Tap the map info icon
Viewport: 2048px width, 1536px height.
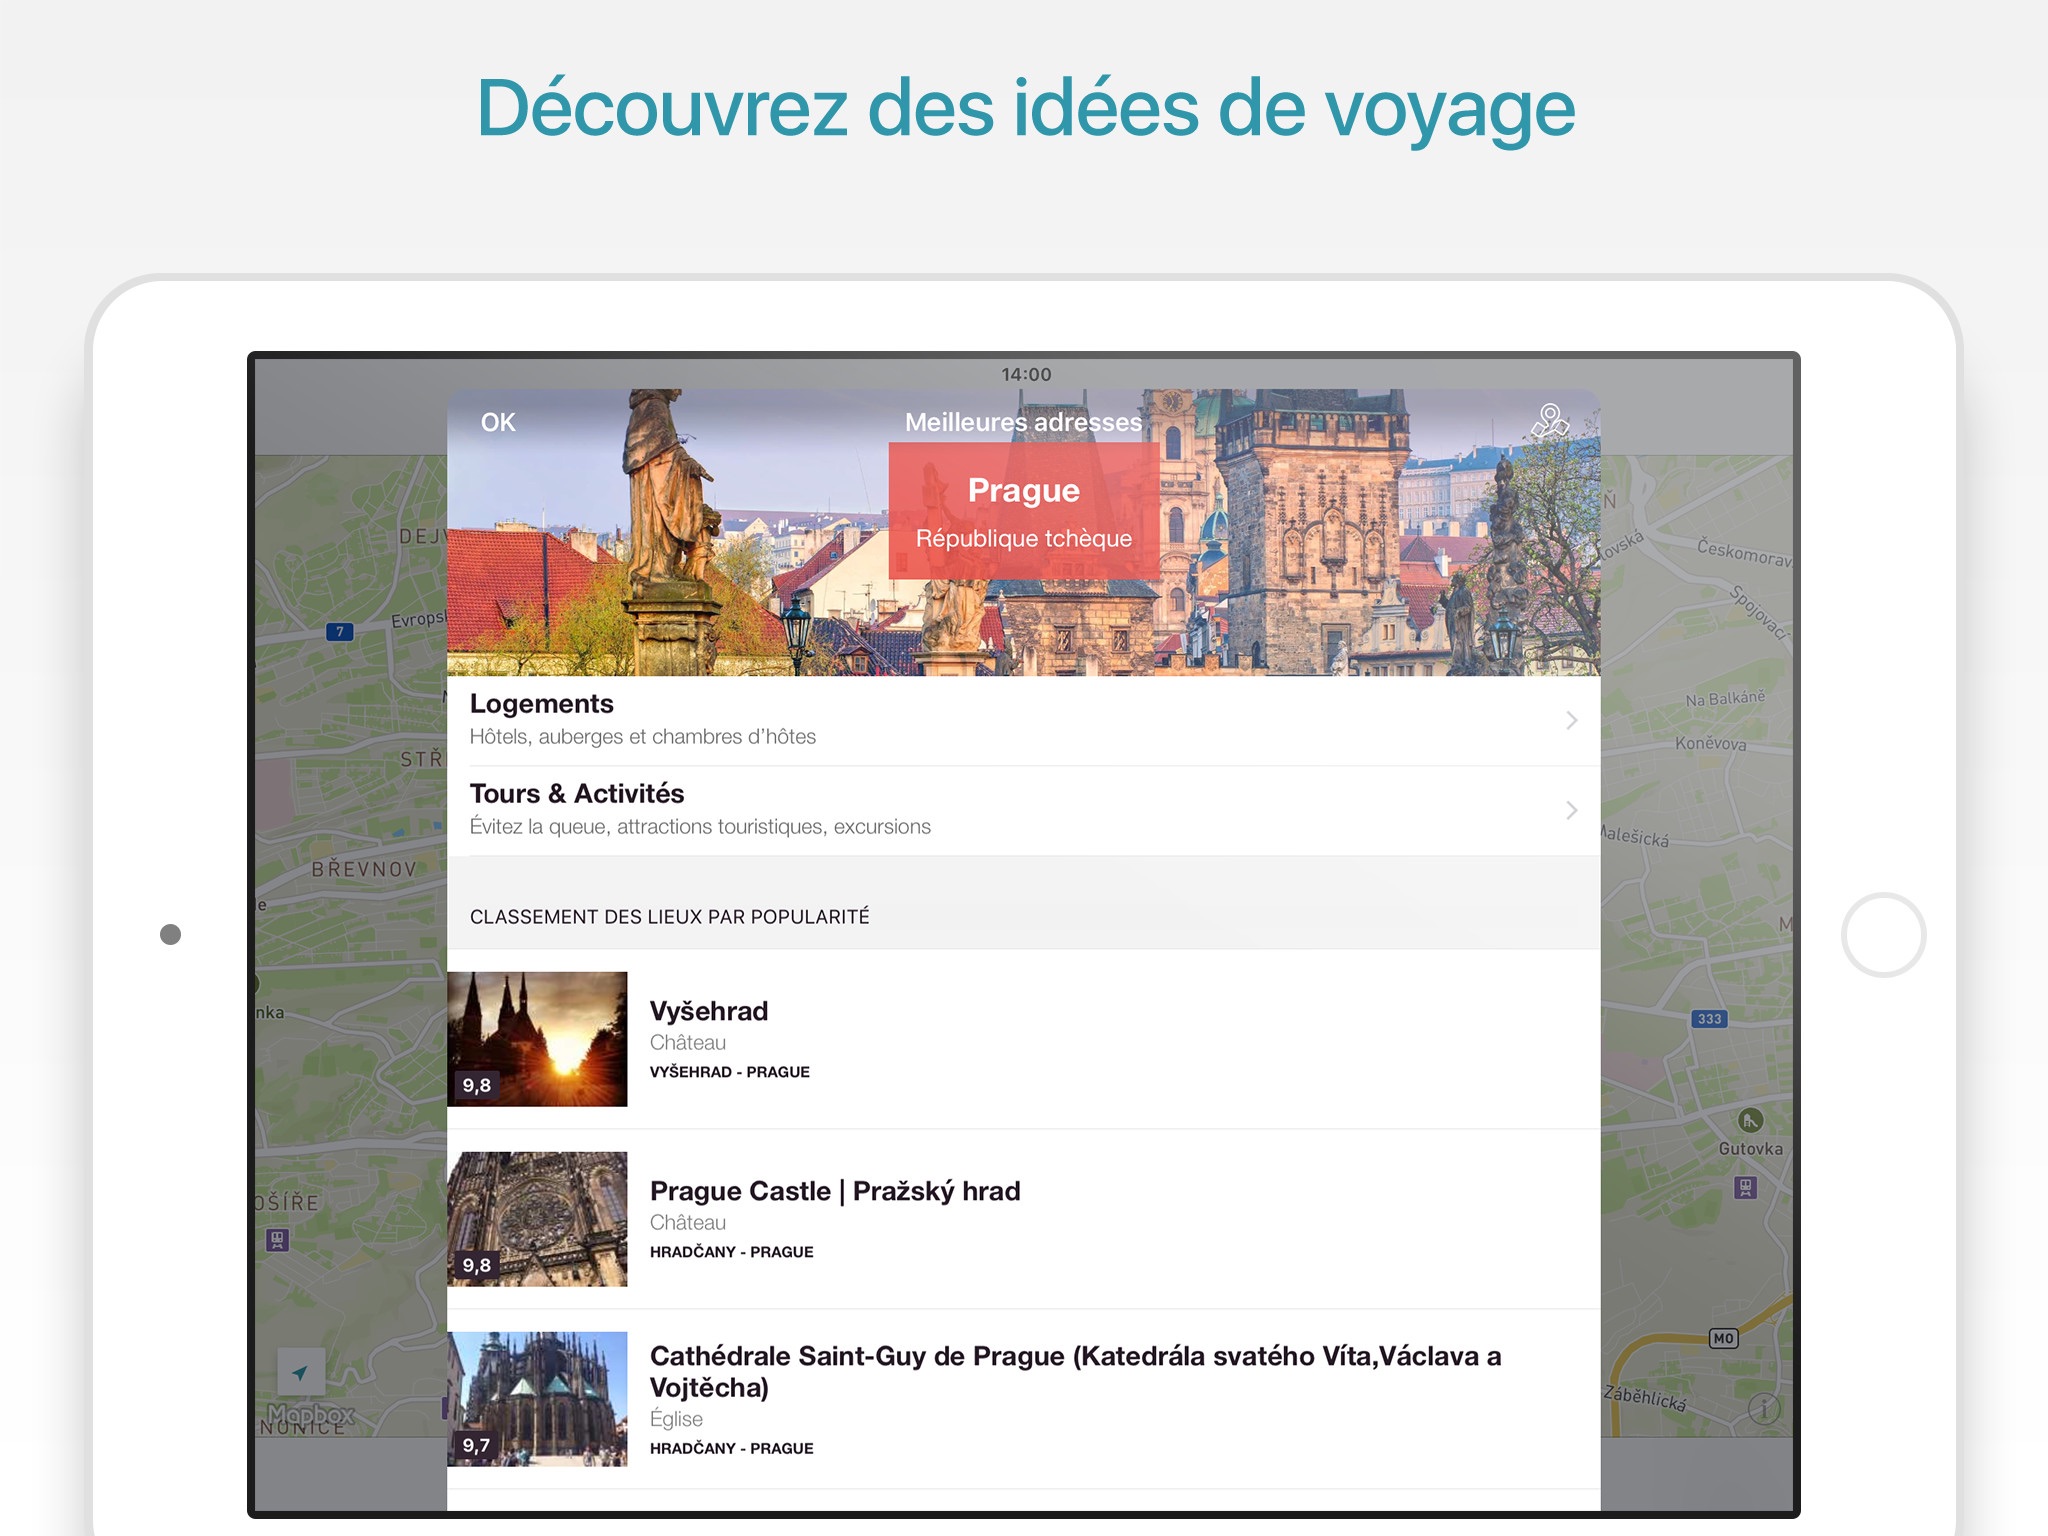(x=1764, y=1409)
